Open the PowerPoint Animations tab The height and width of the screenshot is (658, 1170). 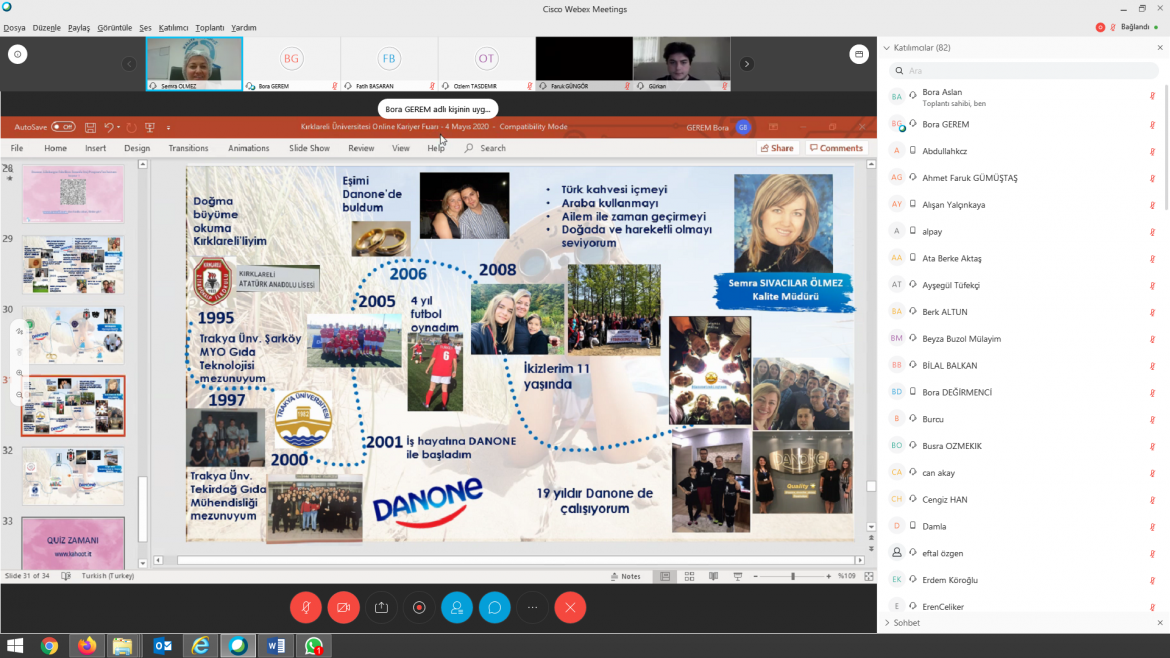[x=248, y=148]
